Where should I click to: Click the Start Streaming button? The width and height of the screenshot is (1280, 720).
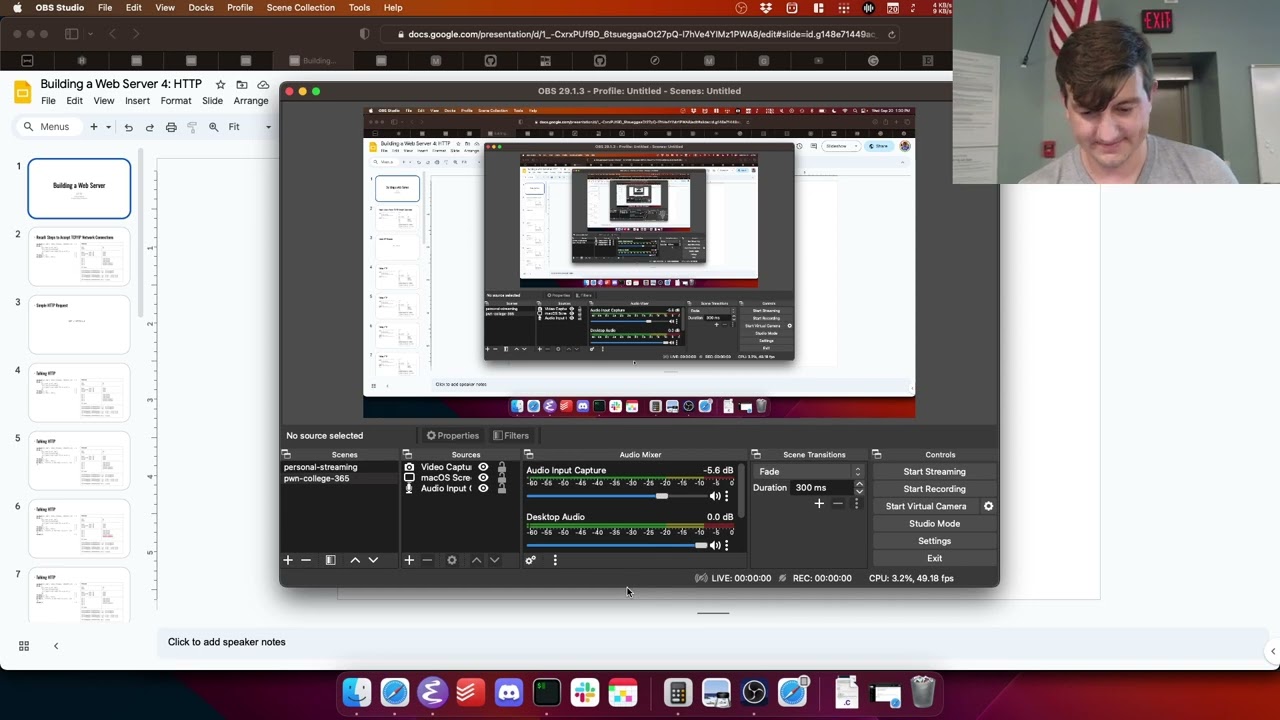935,472
